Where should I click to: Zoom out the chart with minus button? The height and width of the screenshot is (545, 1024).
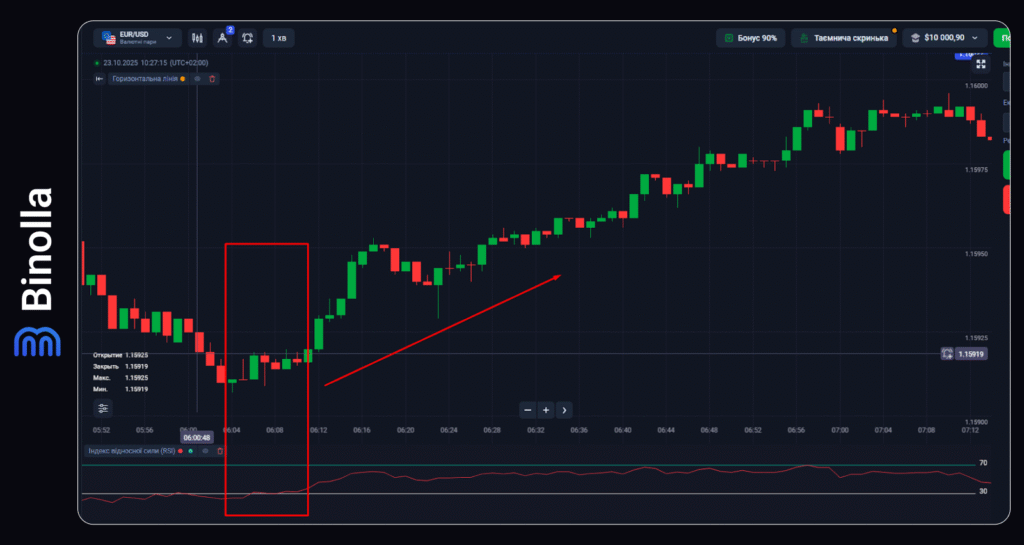[x=527, y=409]
